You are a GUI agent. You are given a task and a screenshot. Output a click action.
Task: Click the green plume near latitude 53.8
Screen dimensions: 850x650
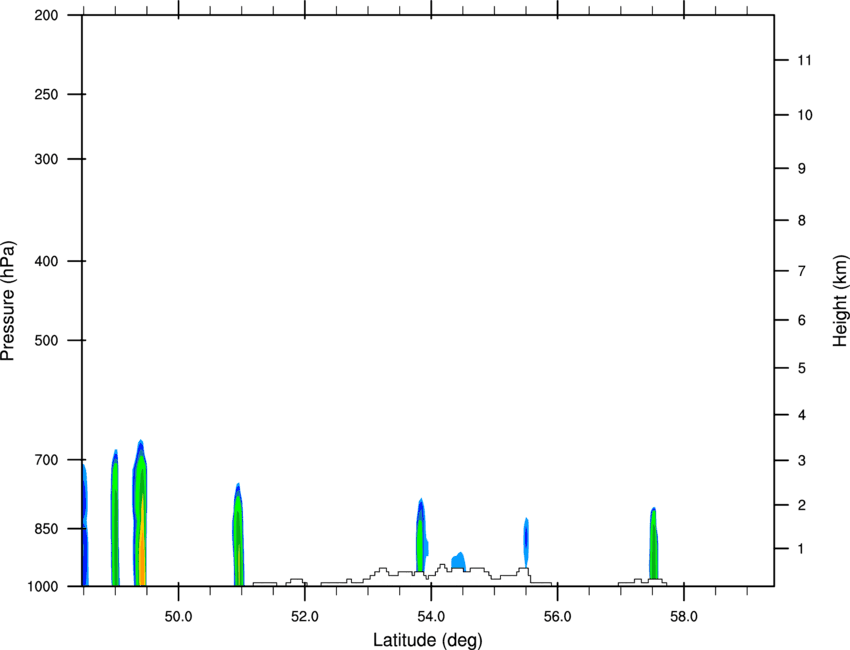421,535
